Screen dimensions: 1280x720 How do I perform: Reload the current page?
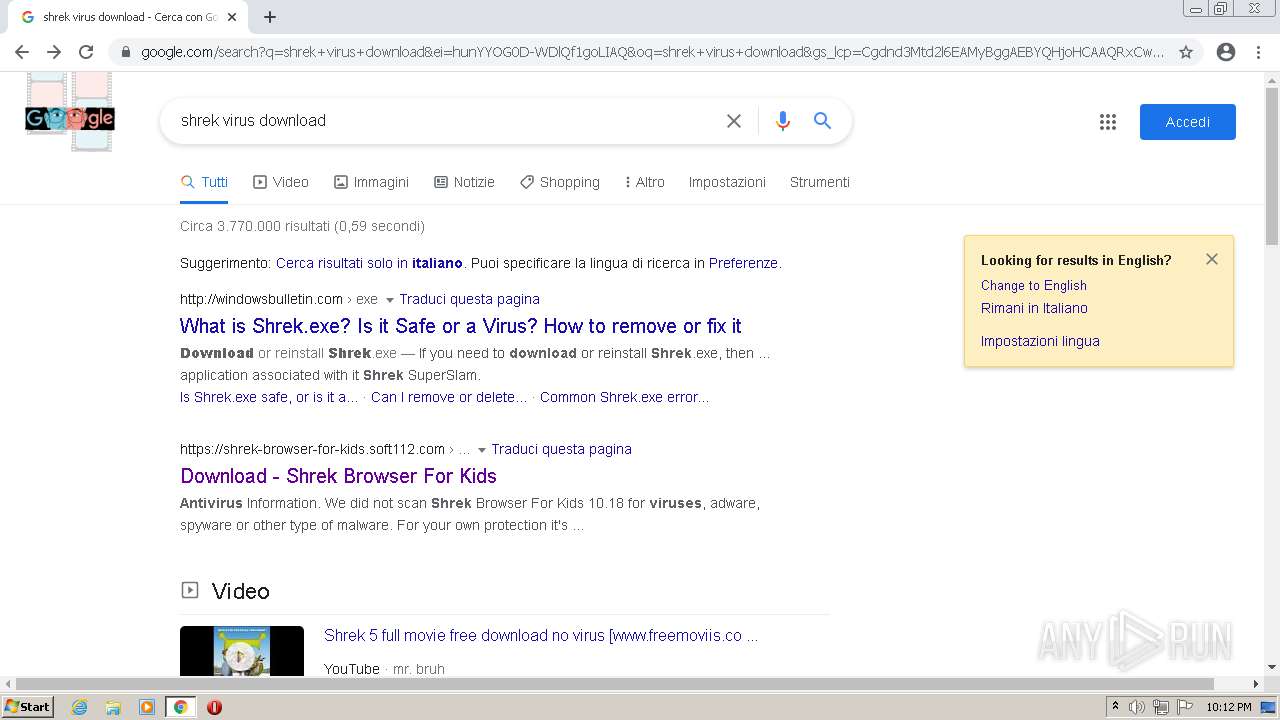point(86,52)
